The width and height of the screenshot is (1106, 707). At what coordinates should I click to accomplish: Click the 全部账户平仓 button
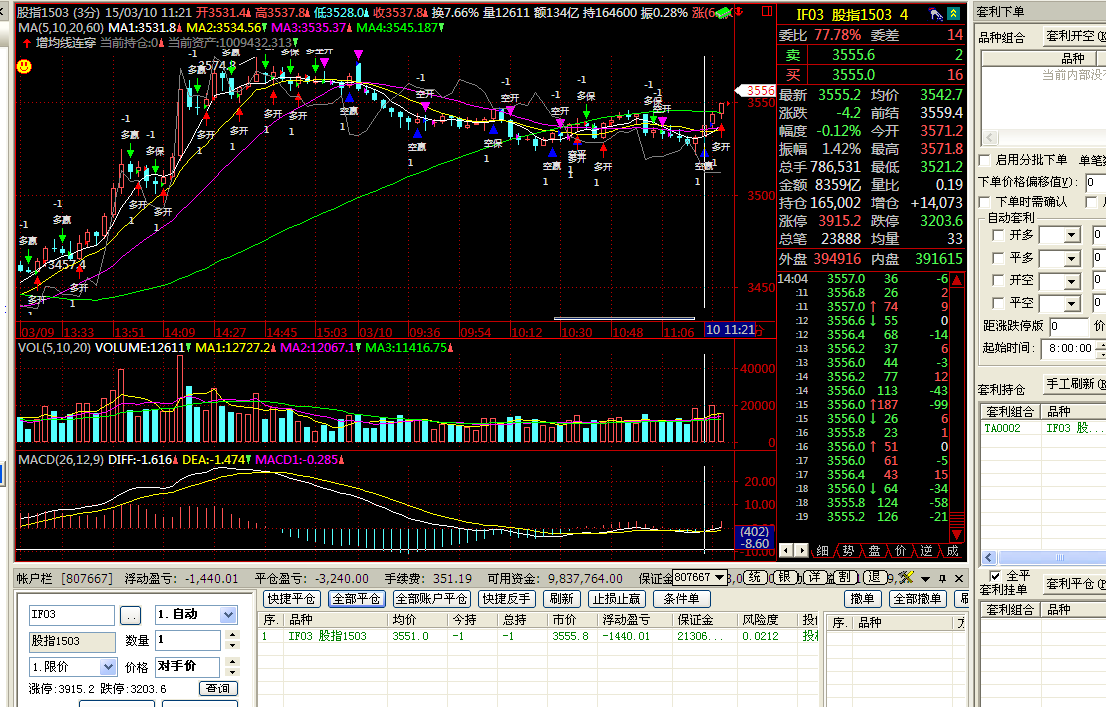(x=432, y=599)
